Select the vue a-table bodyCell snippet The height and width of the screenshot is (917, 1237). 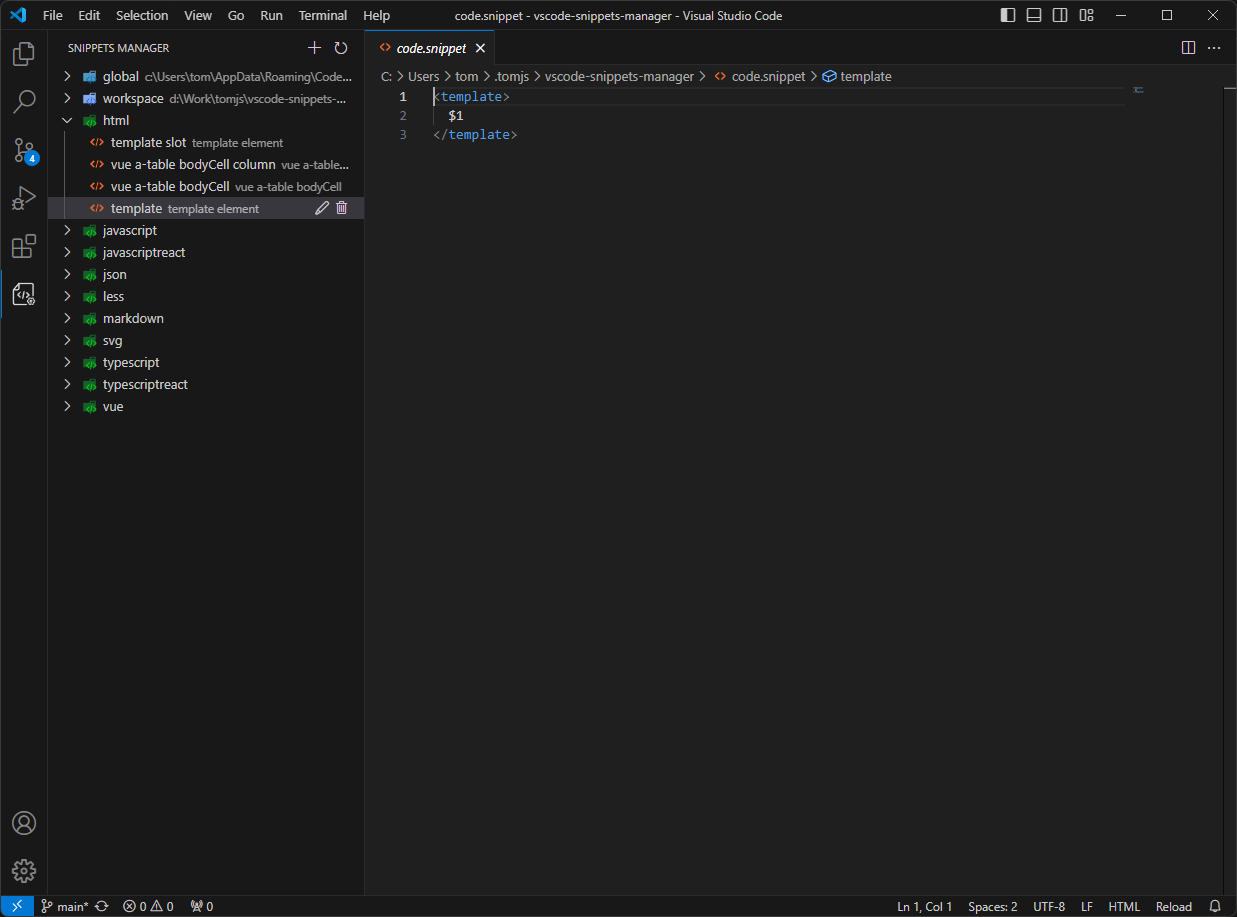click(x=206, y=186)
